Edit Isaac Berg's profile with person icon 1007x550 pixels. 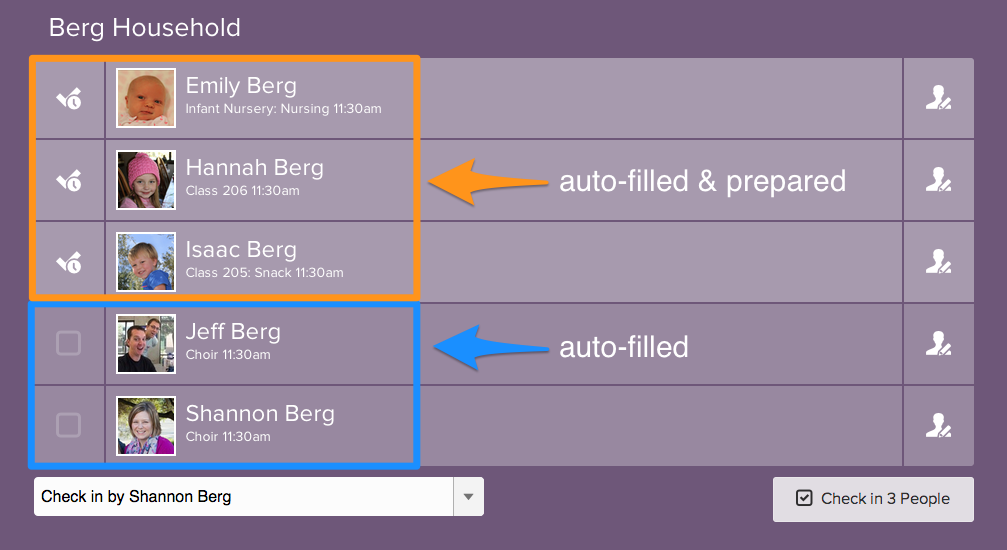938,262
